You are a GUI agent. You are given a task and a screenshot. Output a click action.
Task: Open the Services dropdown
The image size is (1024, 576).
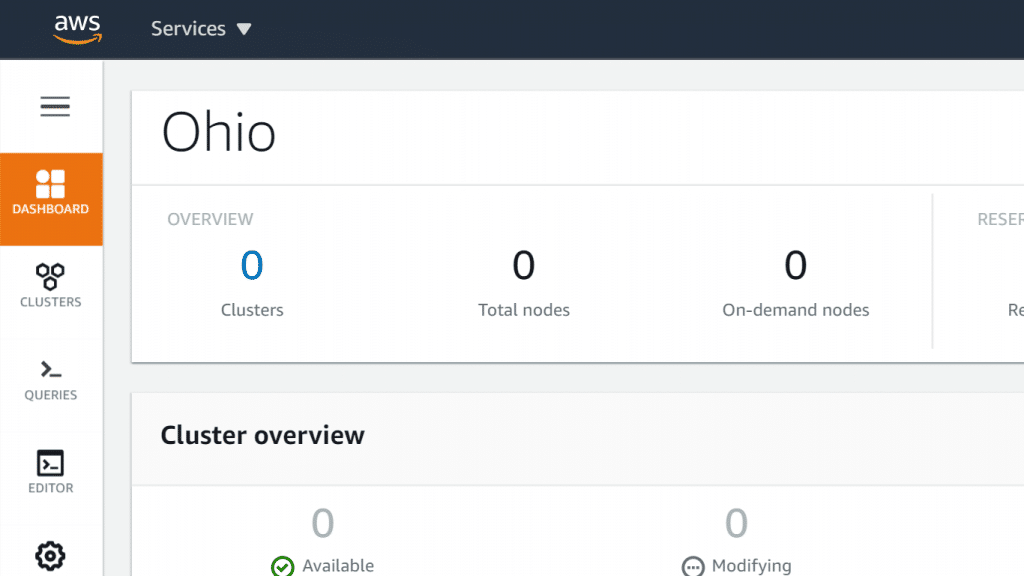200,28
